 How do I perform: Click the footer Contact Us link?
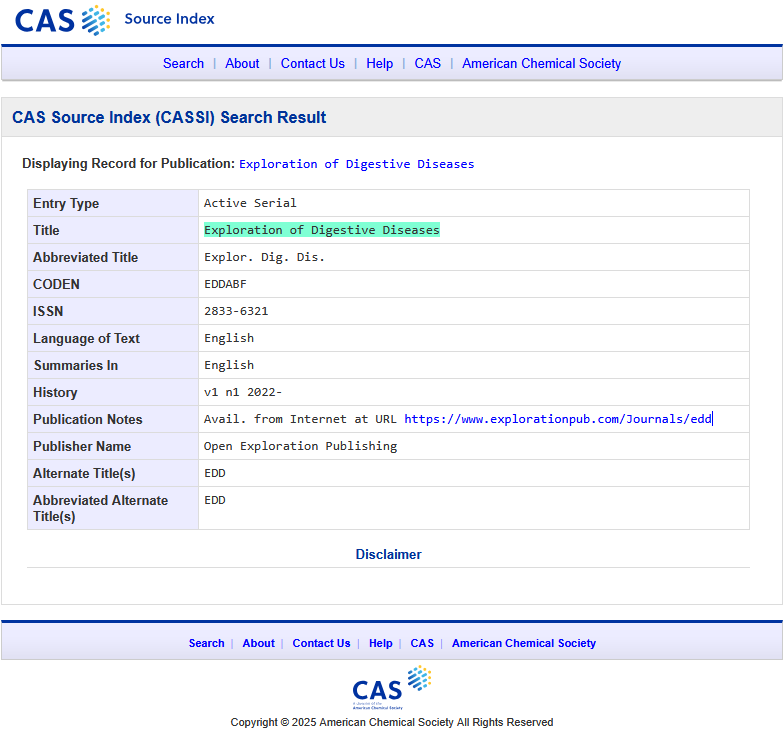322,643
